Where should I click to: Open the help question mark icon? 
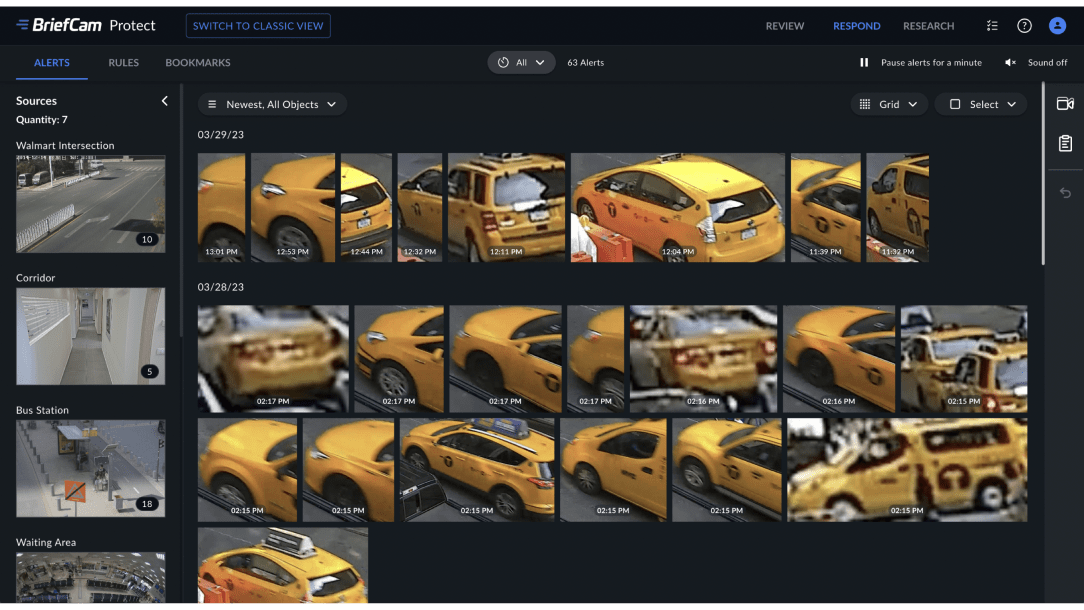[1024, 26]
